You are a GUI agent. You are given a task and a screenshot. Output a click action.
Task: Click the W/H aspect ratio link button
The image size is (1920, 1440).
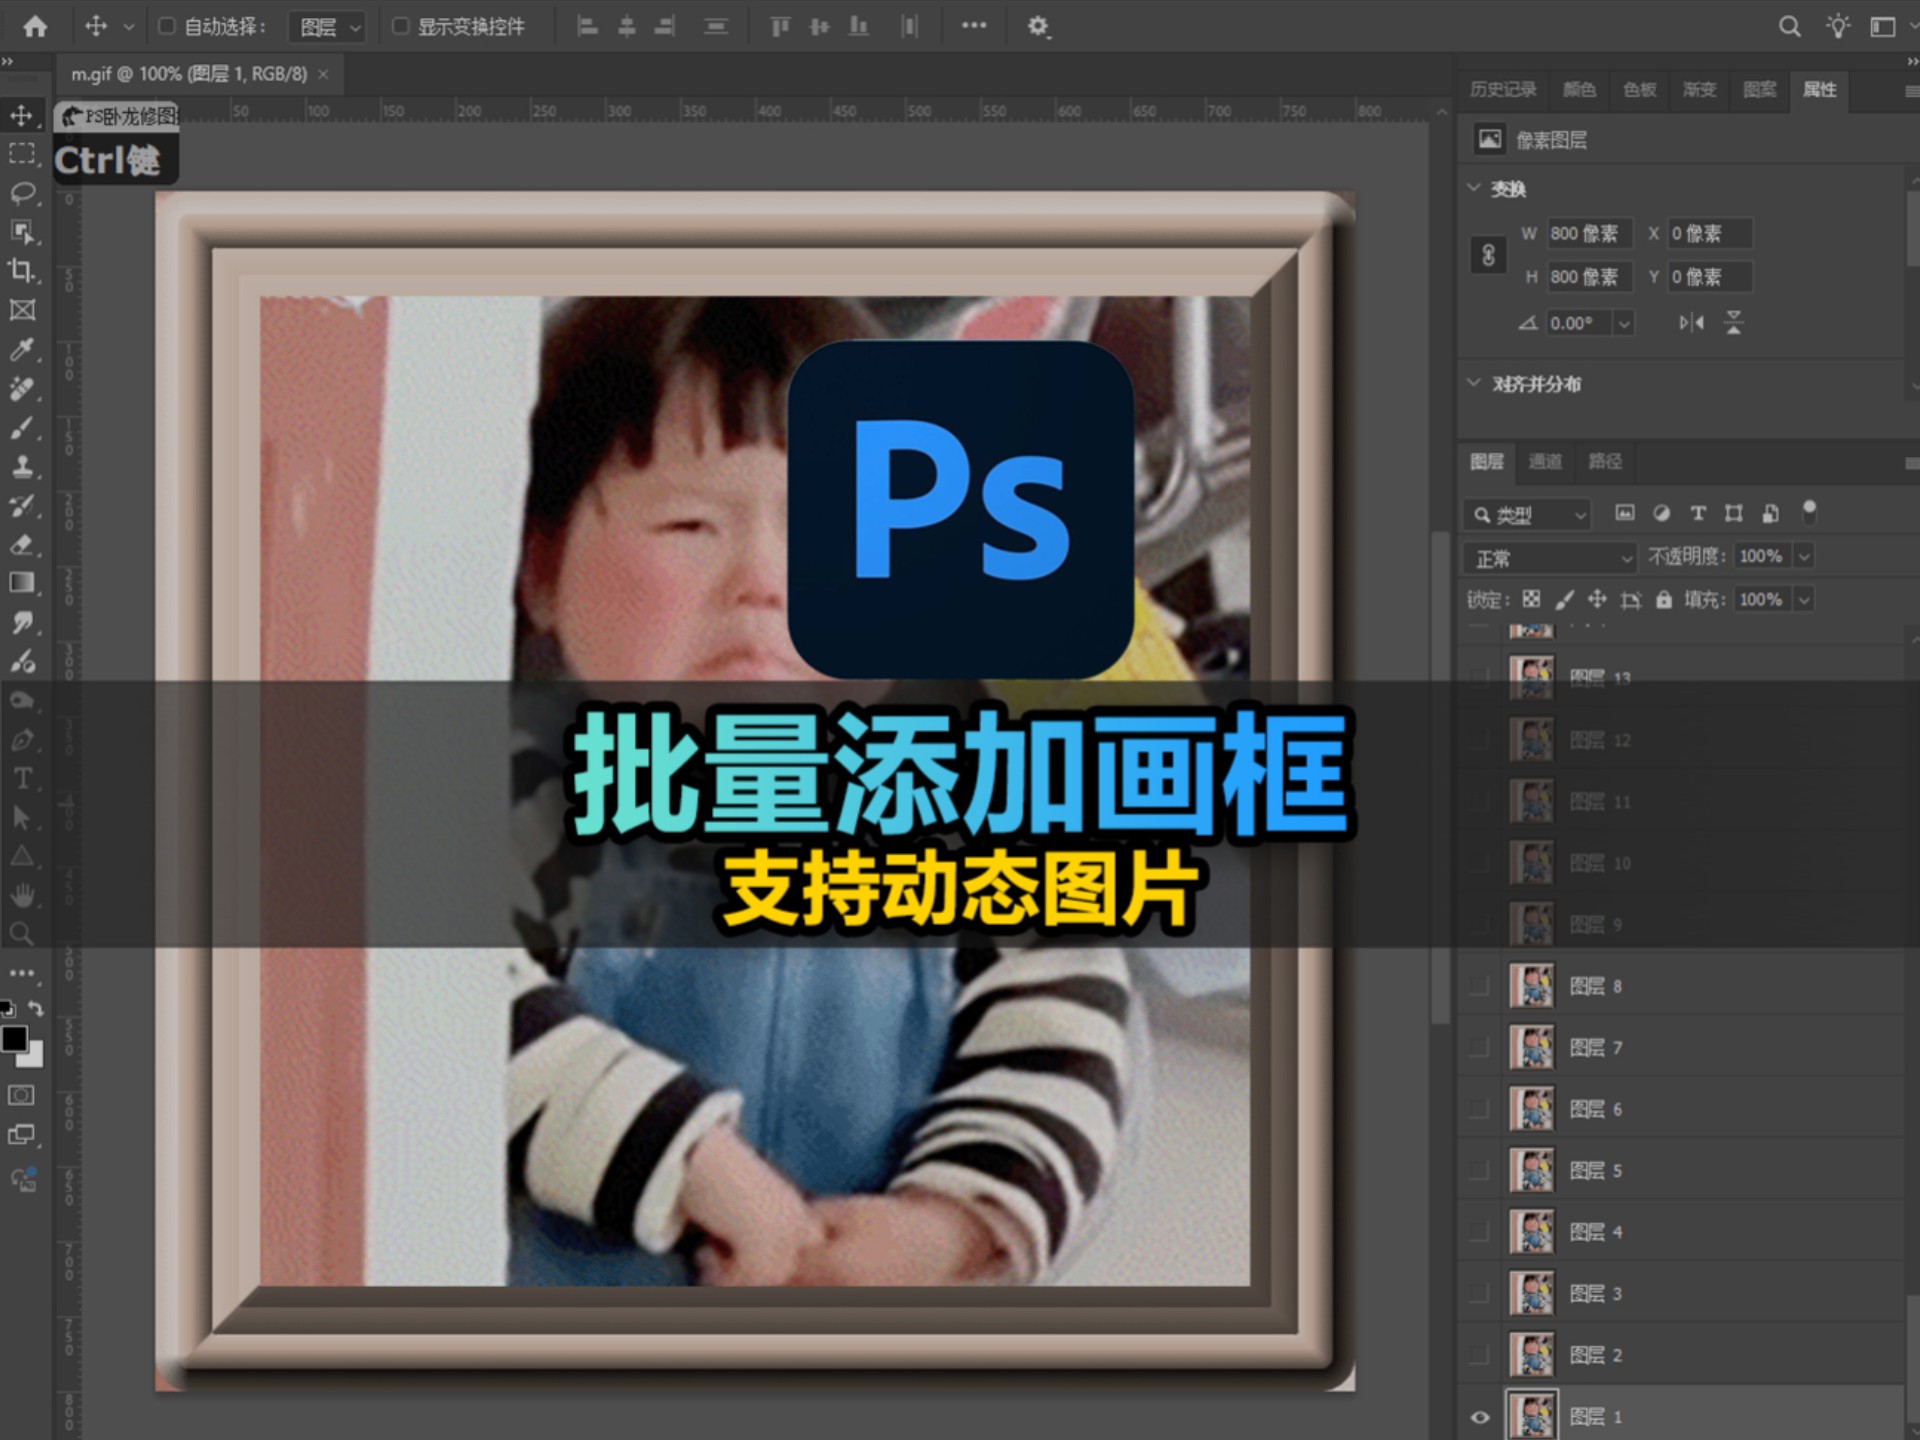(x=1488, y=256)
